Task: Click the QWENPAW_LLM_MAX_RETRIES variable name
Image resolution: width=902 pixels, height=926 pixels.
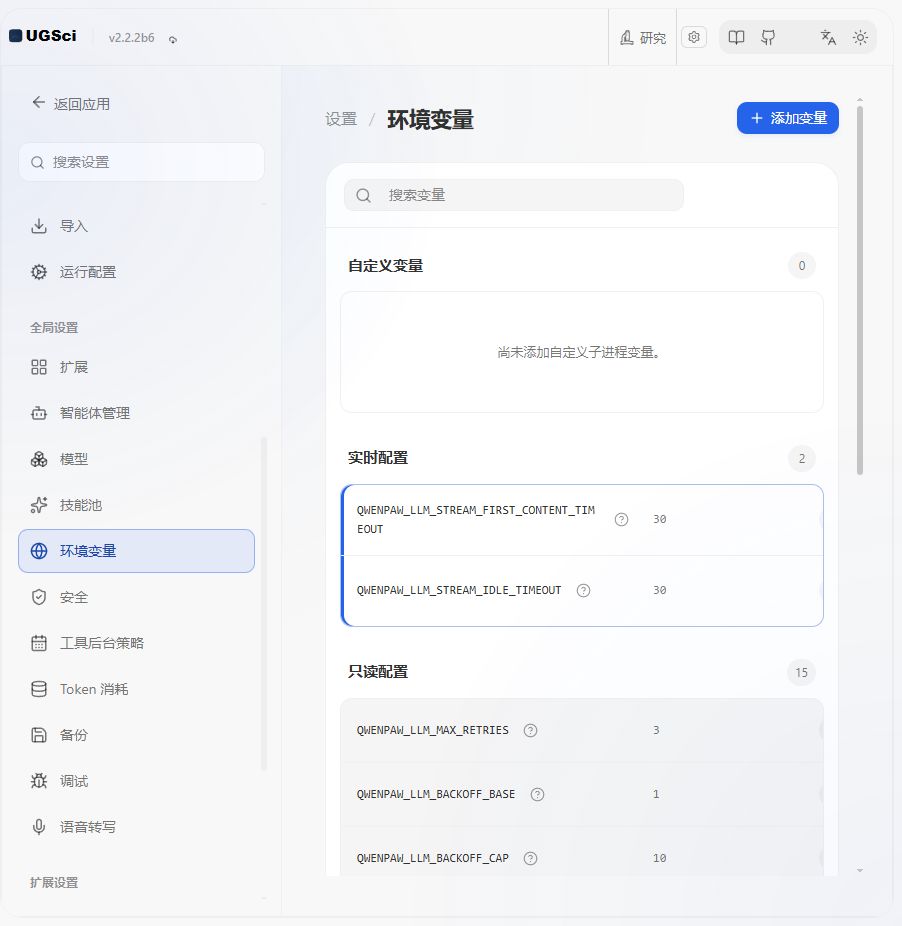Action: click(432, 731)
